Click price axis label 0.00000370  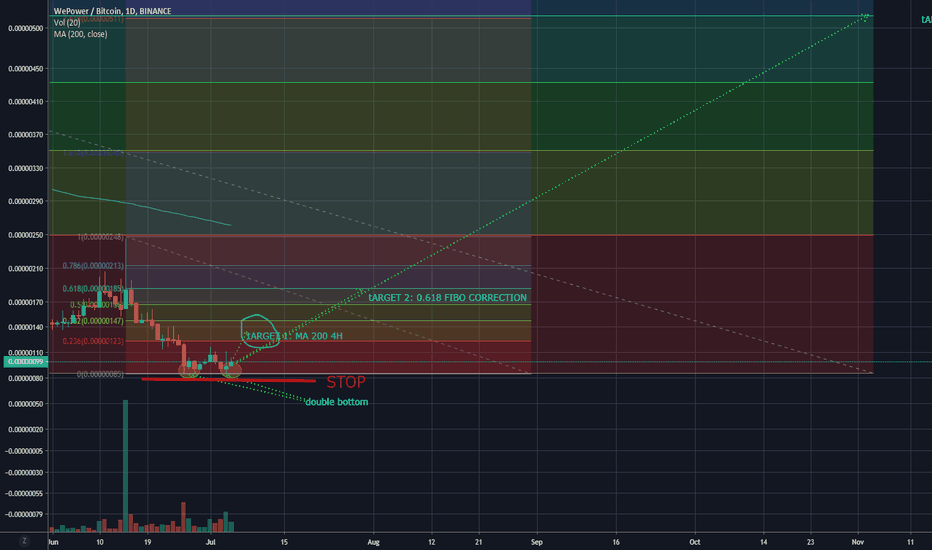click(26, 134)
